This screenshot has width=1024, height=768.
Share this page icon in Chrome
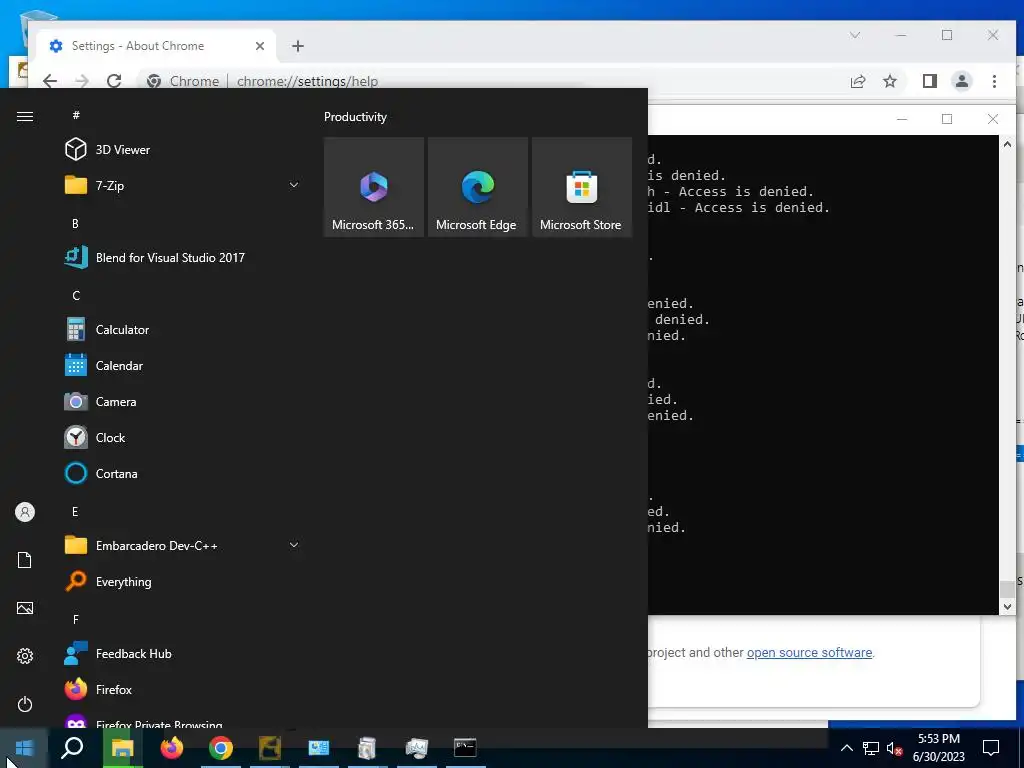click(857, 81)
